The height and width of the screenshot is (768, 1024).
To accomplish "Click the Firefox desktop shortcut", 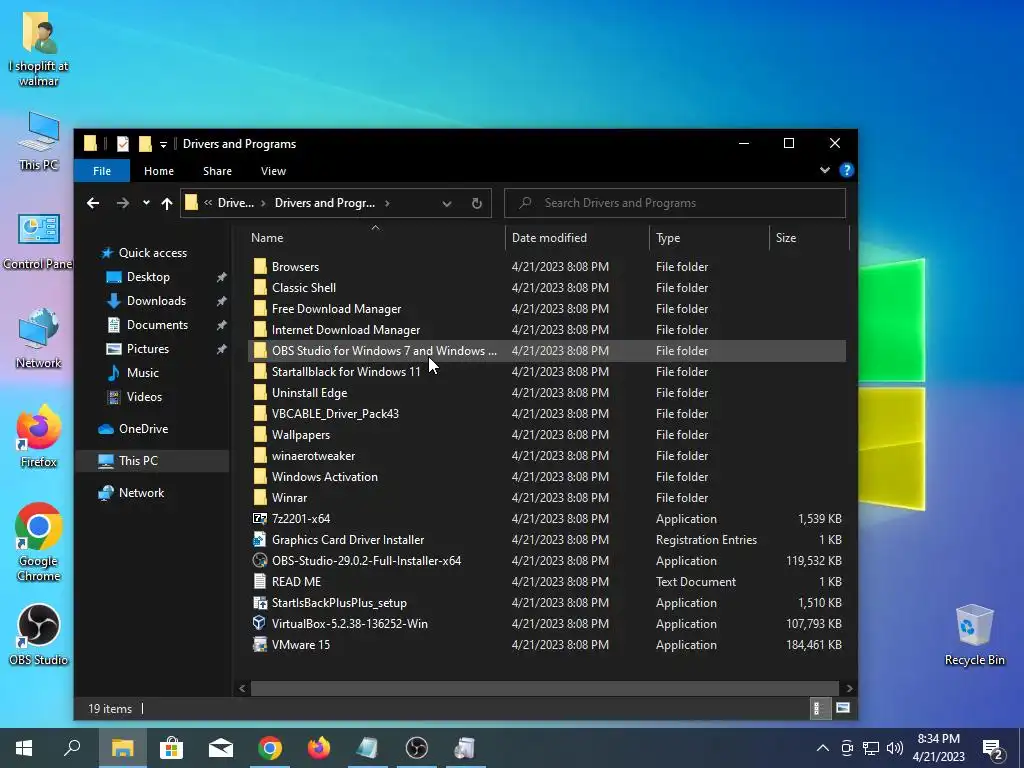I will click(x=39, y=437).
